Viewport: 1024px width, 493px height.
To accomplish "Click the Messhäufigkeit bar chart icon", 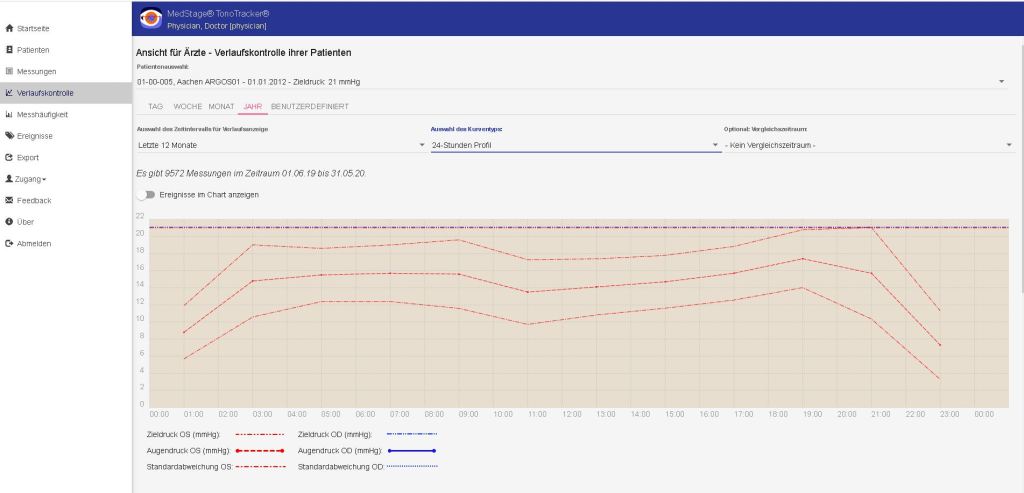I will tap(9, 114).
